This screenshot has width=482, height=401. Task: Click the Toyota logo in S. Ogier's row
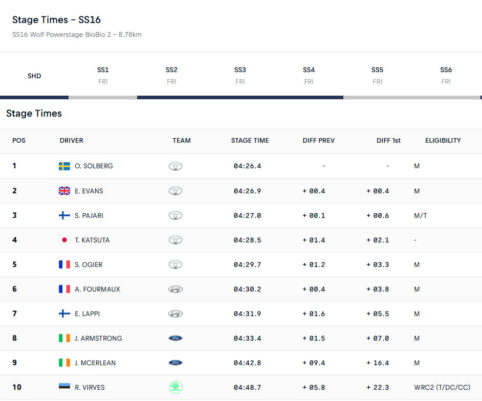pyautogui.click(x=175, y=265)
